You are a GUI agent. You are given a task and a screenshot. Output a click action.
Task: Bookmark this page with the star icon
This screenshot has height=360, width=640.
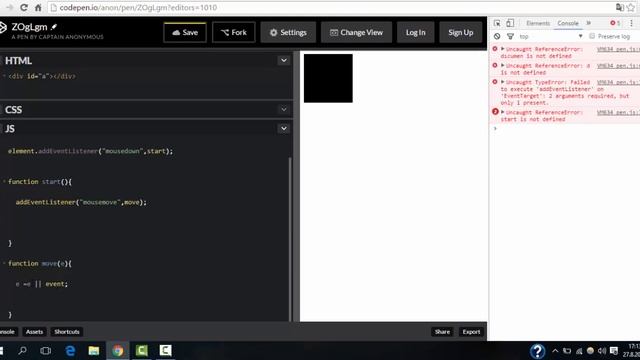click(631, 7)
